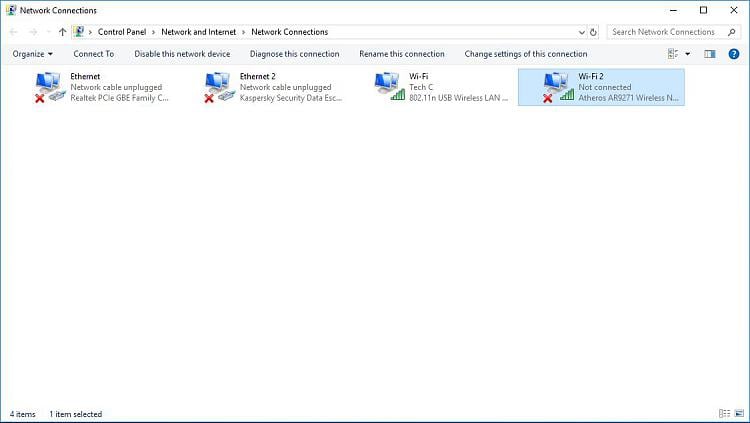This screenshot has width=750, height=423.
Task: Click Rename this connection
Action: point(402,54)
